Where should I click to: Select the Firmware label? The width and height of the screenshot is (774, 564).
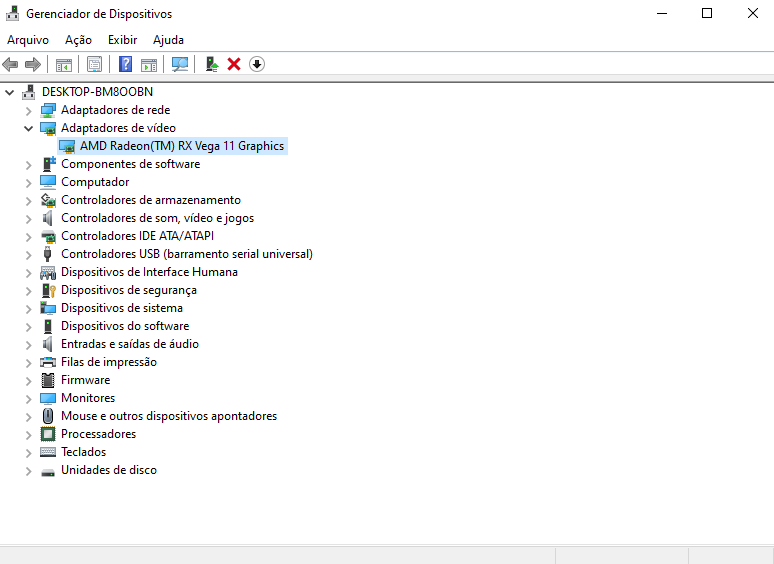pyautogui.click(x=86, y=380)
